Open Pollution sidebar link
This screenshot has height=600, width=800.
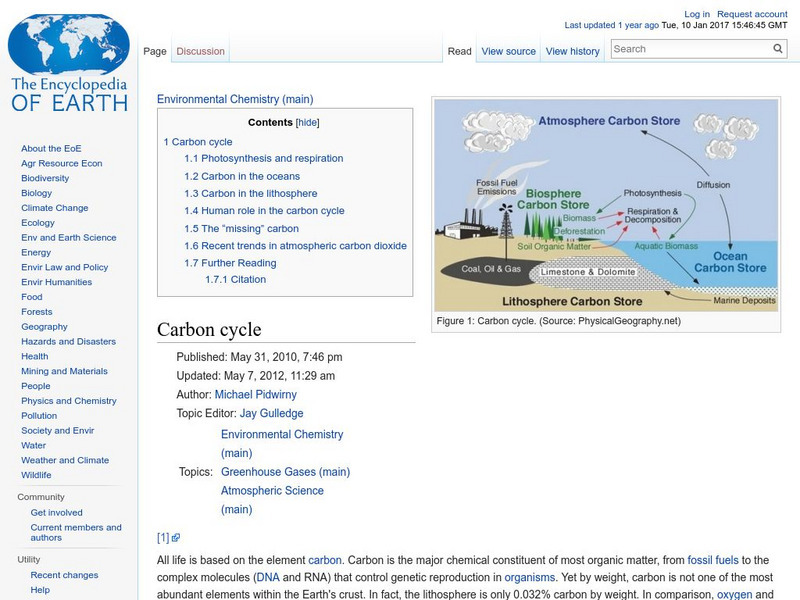pyautogui.click(x=39, y=415)
